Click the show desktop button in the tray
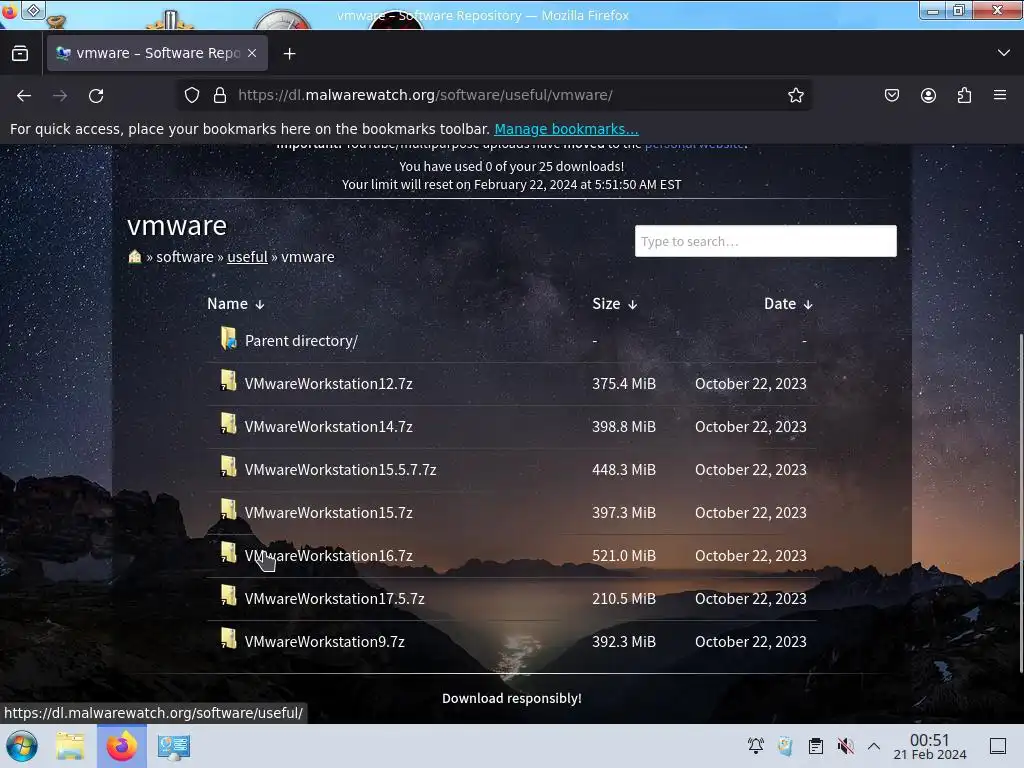The height and width of the screenshot is (768, 1024). tap(998, 746)
